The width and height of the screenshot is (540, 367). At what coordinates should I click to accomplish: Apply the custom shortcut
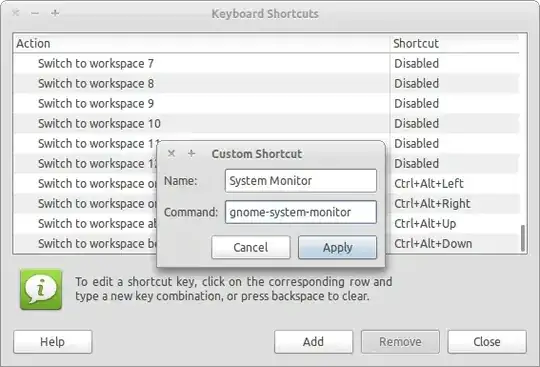338,247
